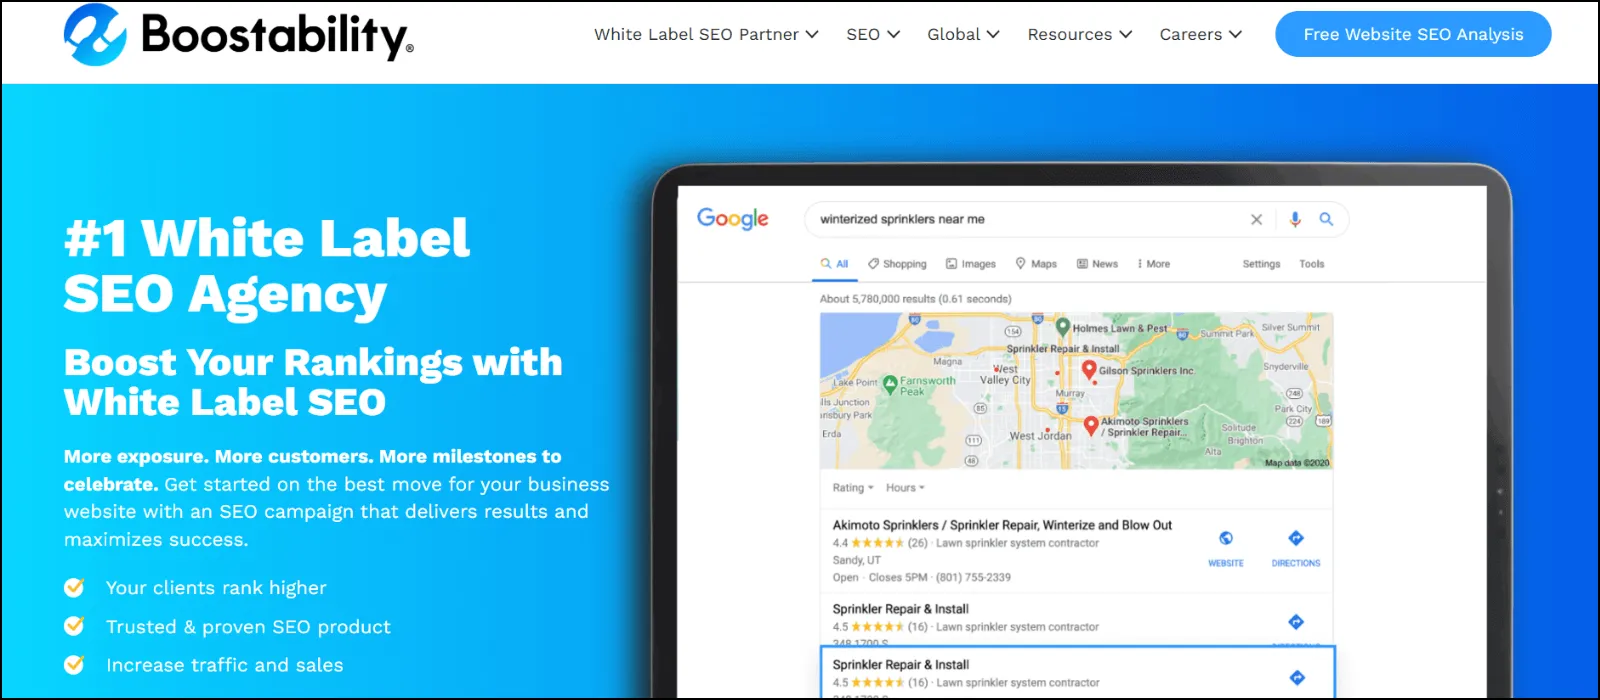
Task: Click the Directions icon for the middle listing
Action: click(x=1296, y=622)
